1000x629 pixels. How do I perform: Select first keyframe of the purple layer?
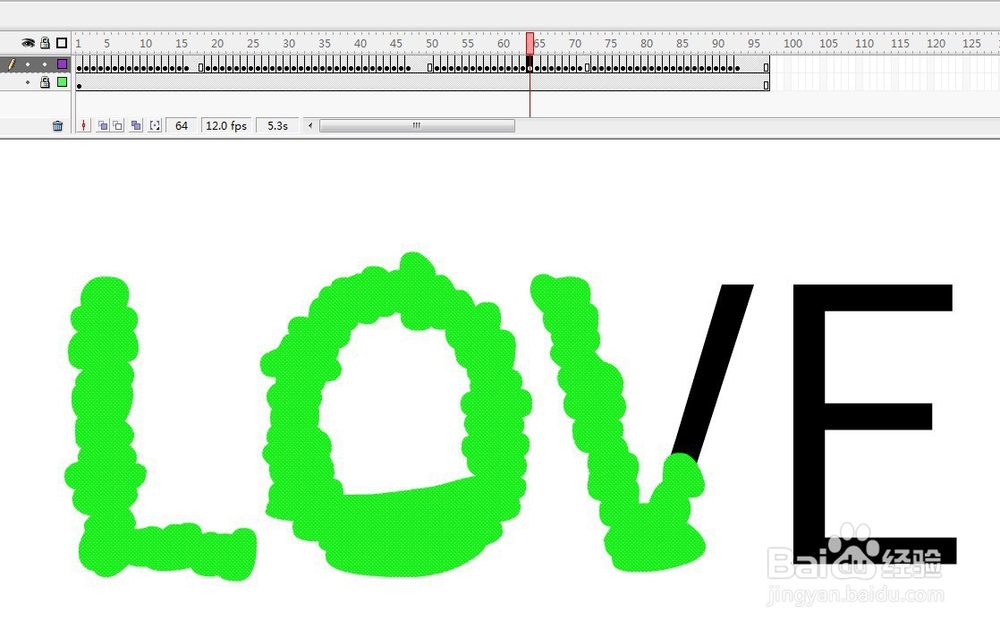point(79,66)
